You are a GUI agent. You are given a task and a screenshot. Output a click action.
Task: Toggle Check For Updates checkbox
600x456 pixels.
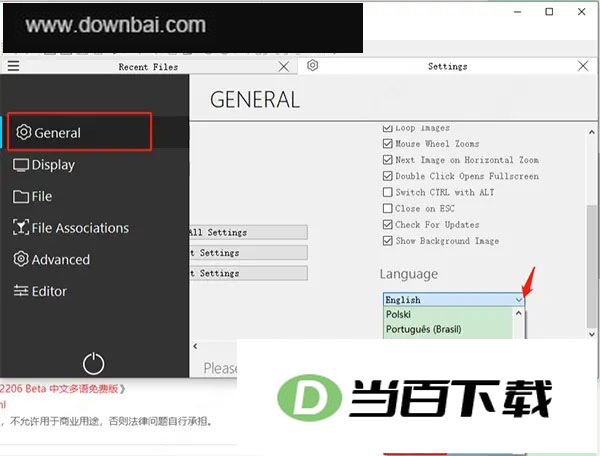(388, 225)
